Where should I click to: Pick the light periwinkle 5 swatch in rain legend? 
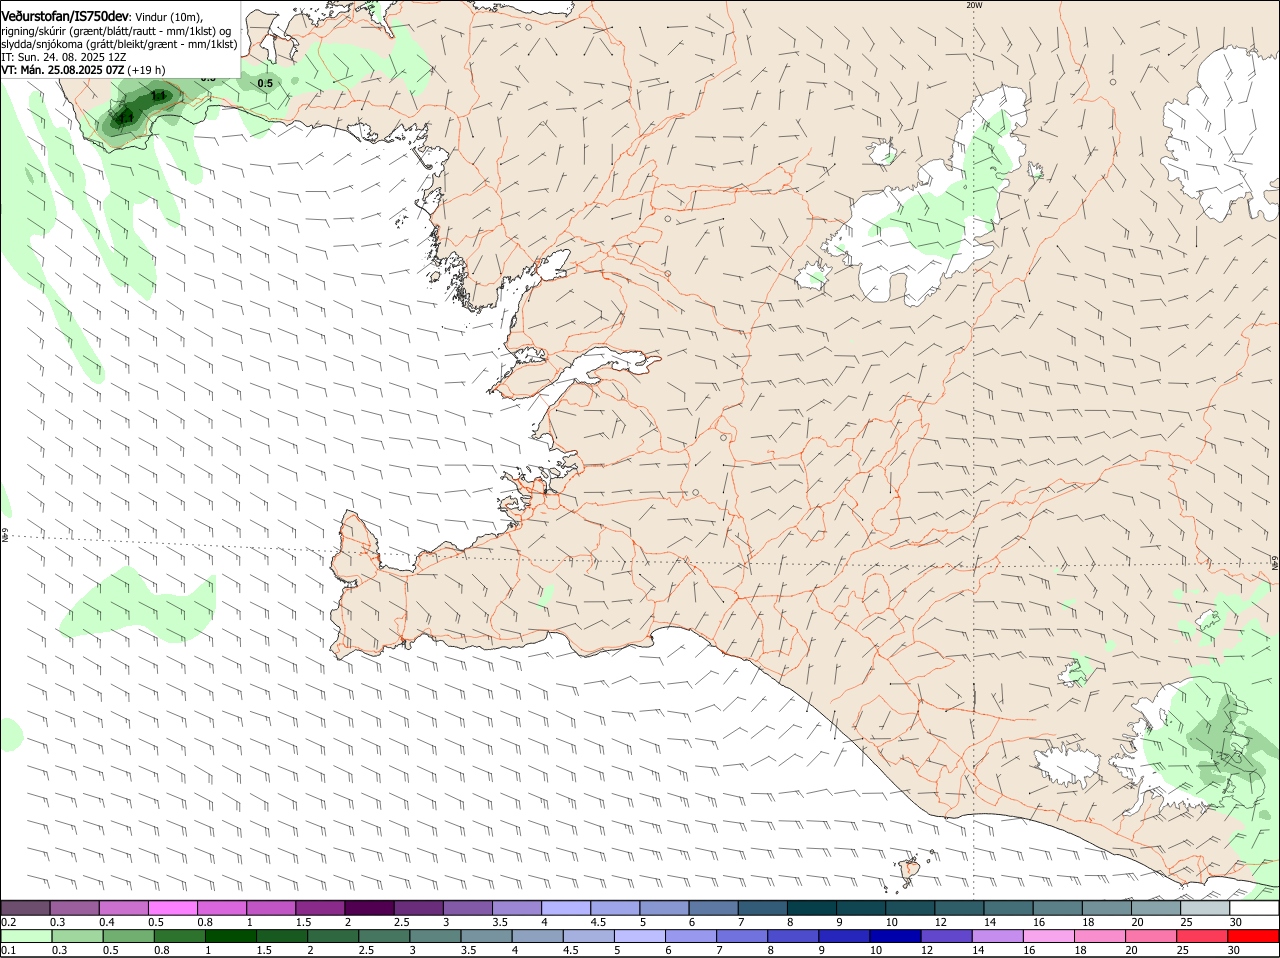[x=640, y=935]
